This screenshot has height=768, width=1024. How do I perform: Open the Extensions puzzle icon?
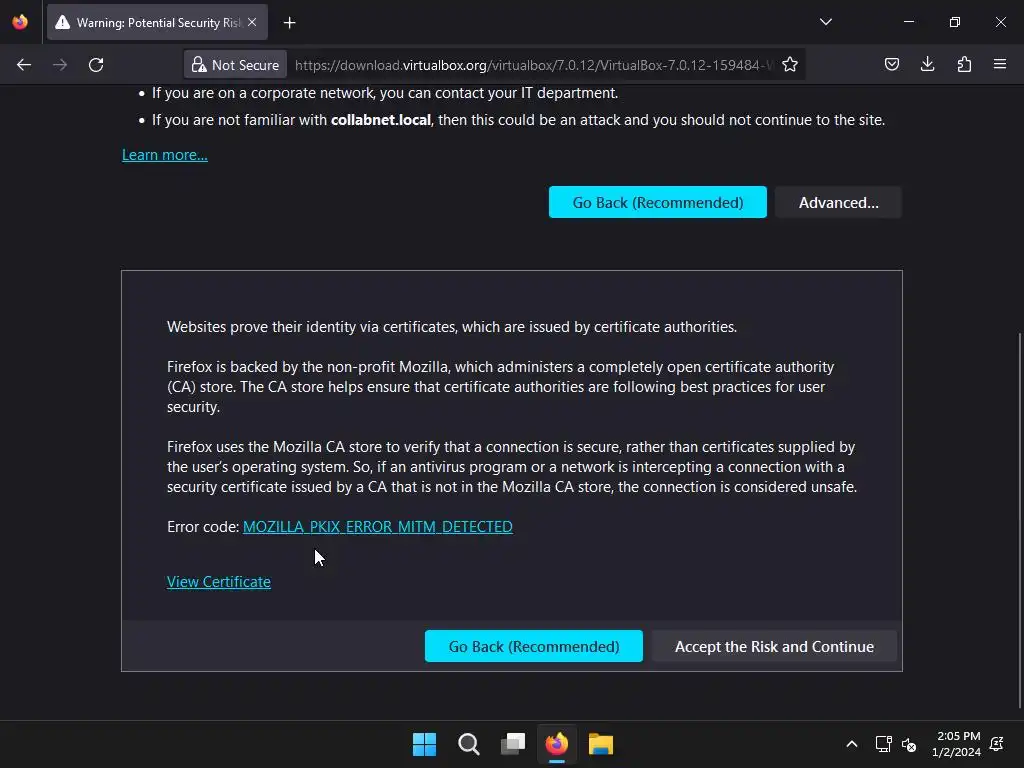964,64
